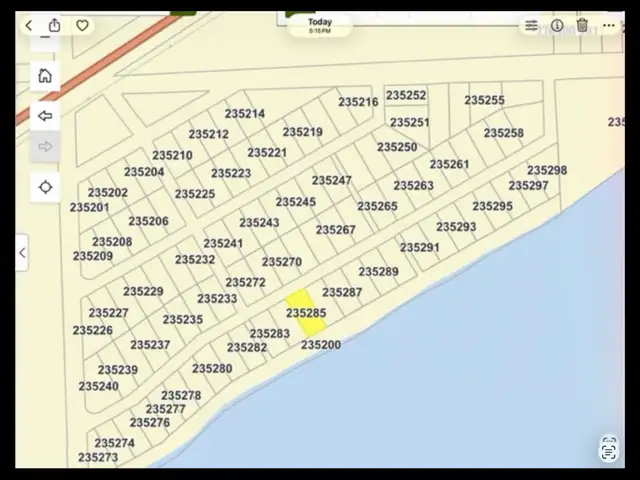Click parcel label 235280
Image resolution: width=640 pixels, height=480 pixels.
coord(212,369)
